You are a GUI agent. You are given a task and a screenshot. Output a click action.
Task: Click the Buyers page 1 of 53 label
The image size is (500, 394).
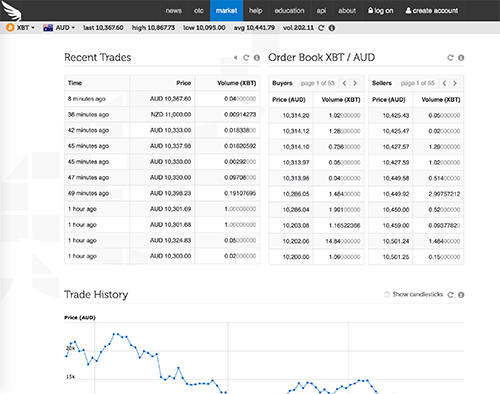tap(317, 83)
